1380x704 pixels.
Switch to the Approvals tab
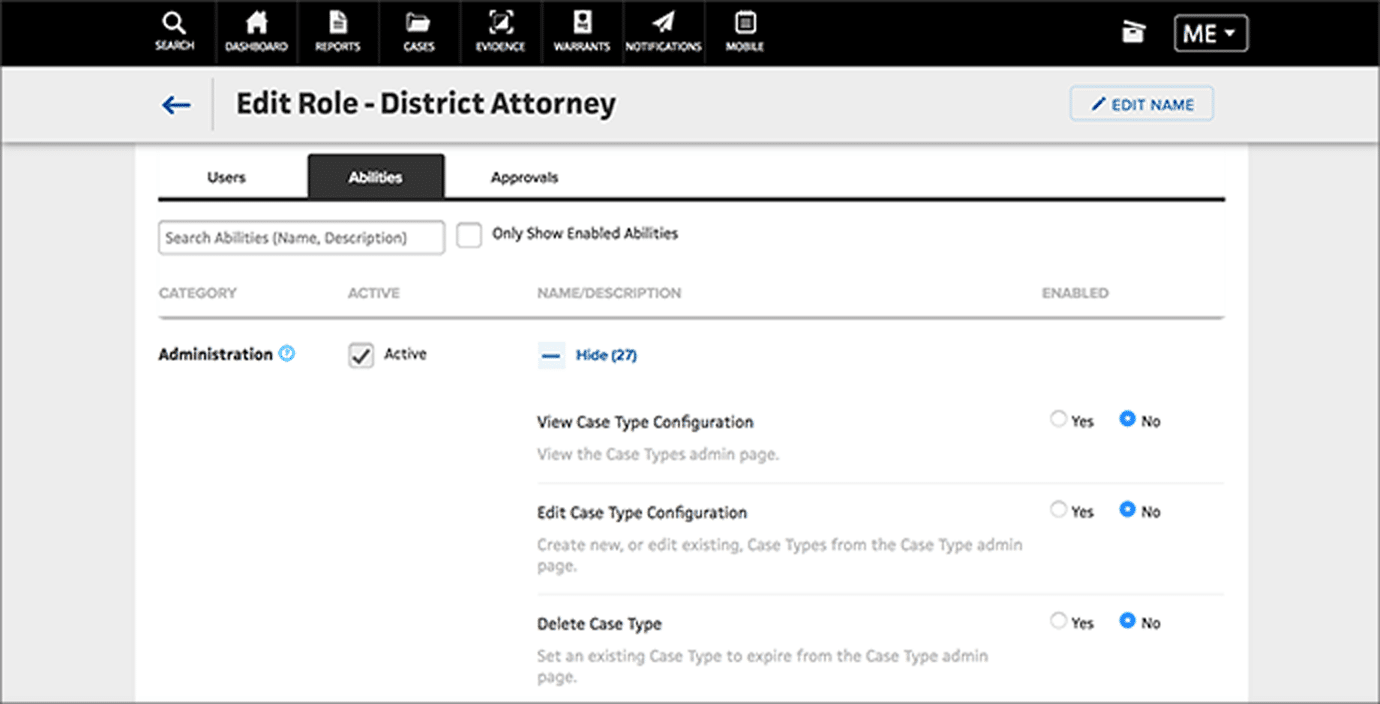(524, 177)
